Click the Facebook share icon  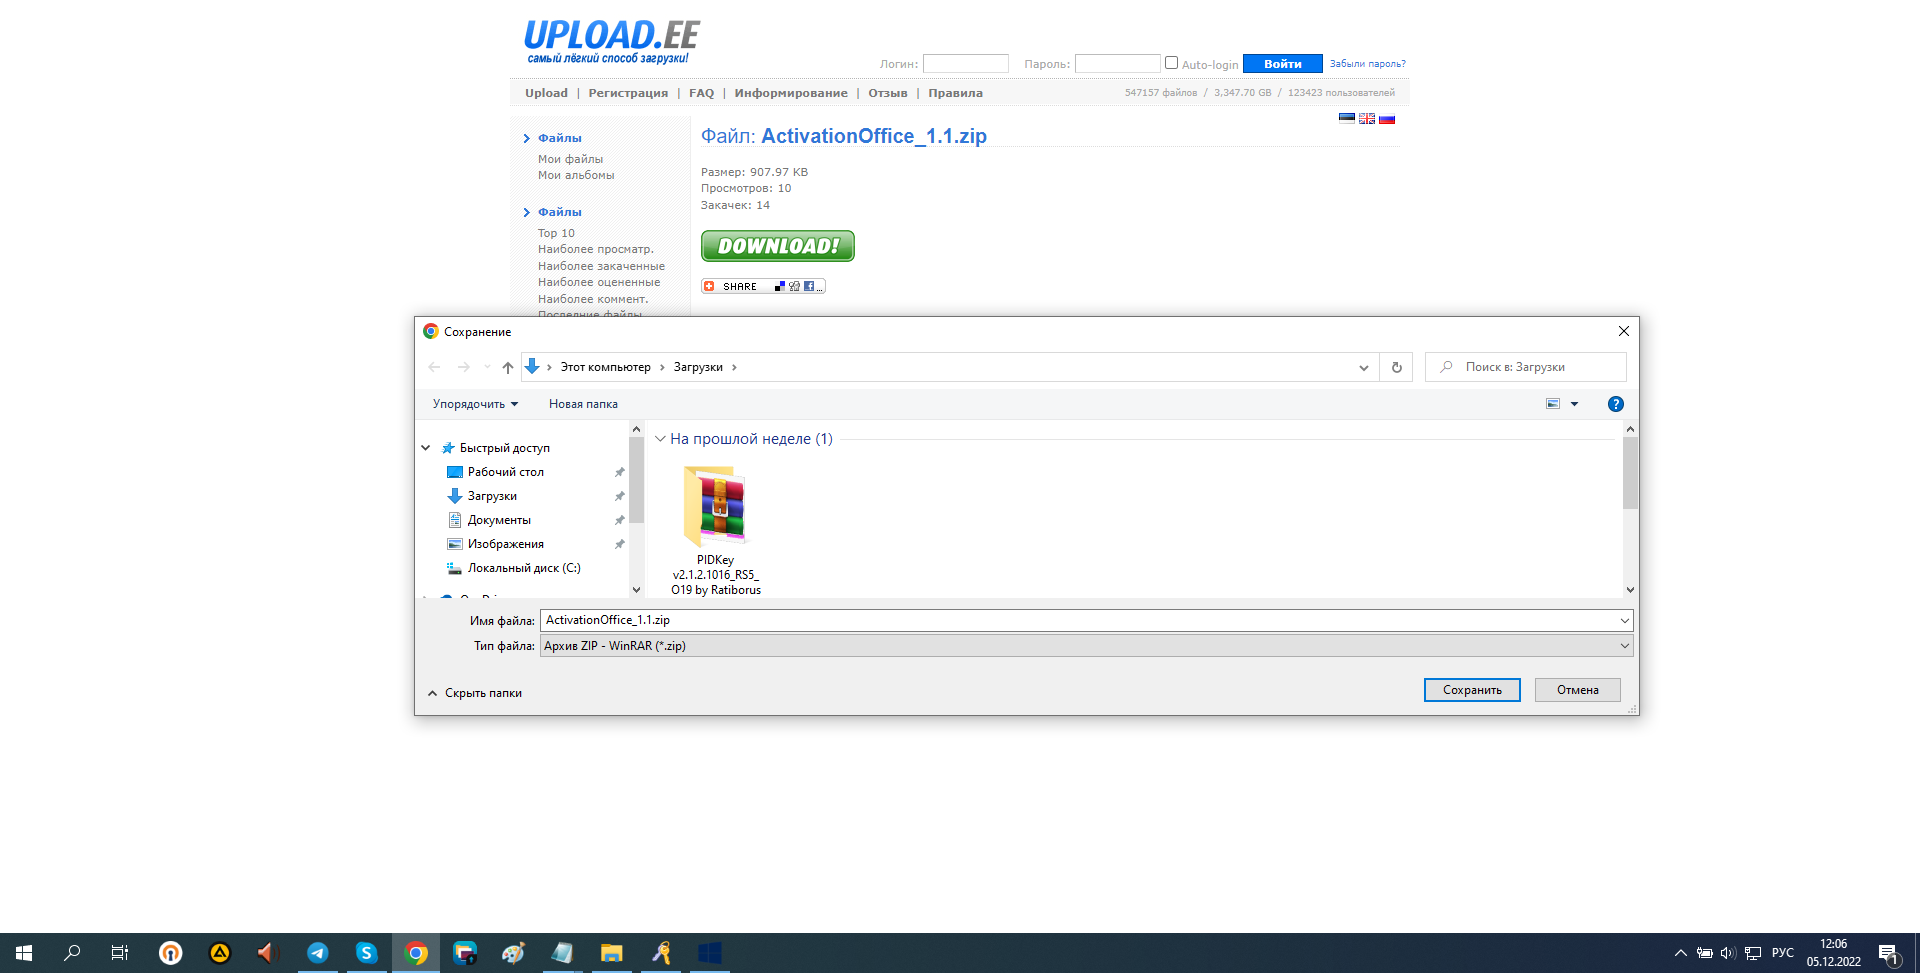point(809,286)
